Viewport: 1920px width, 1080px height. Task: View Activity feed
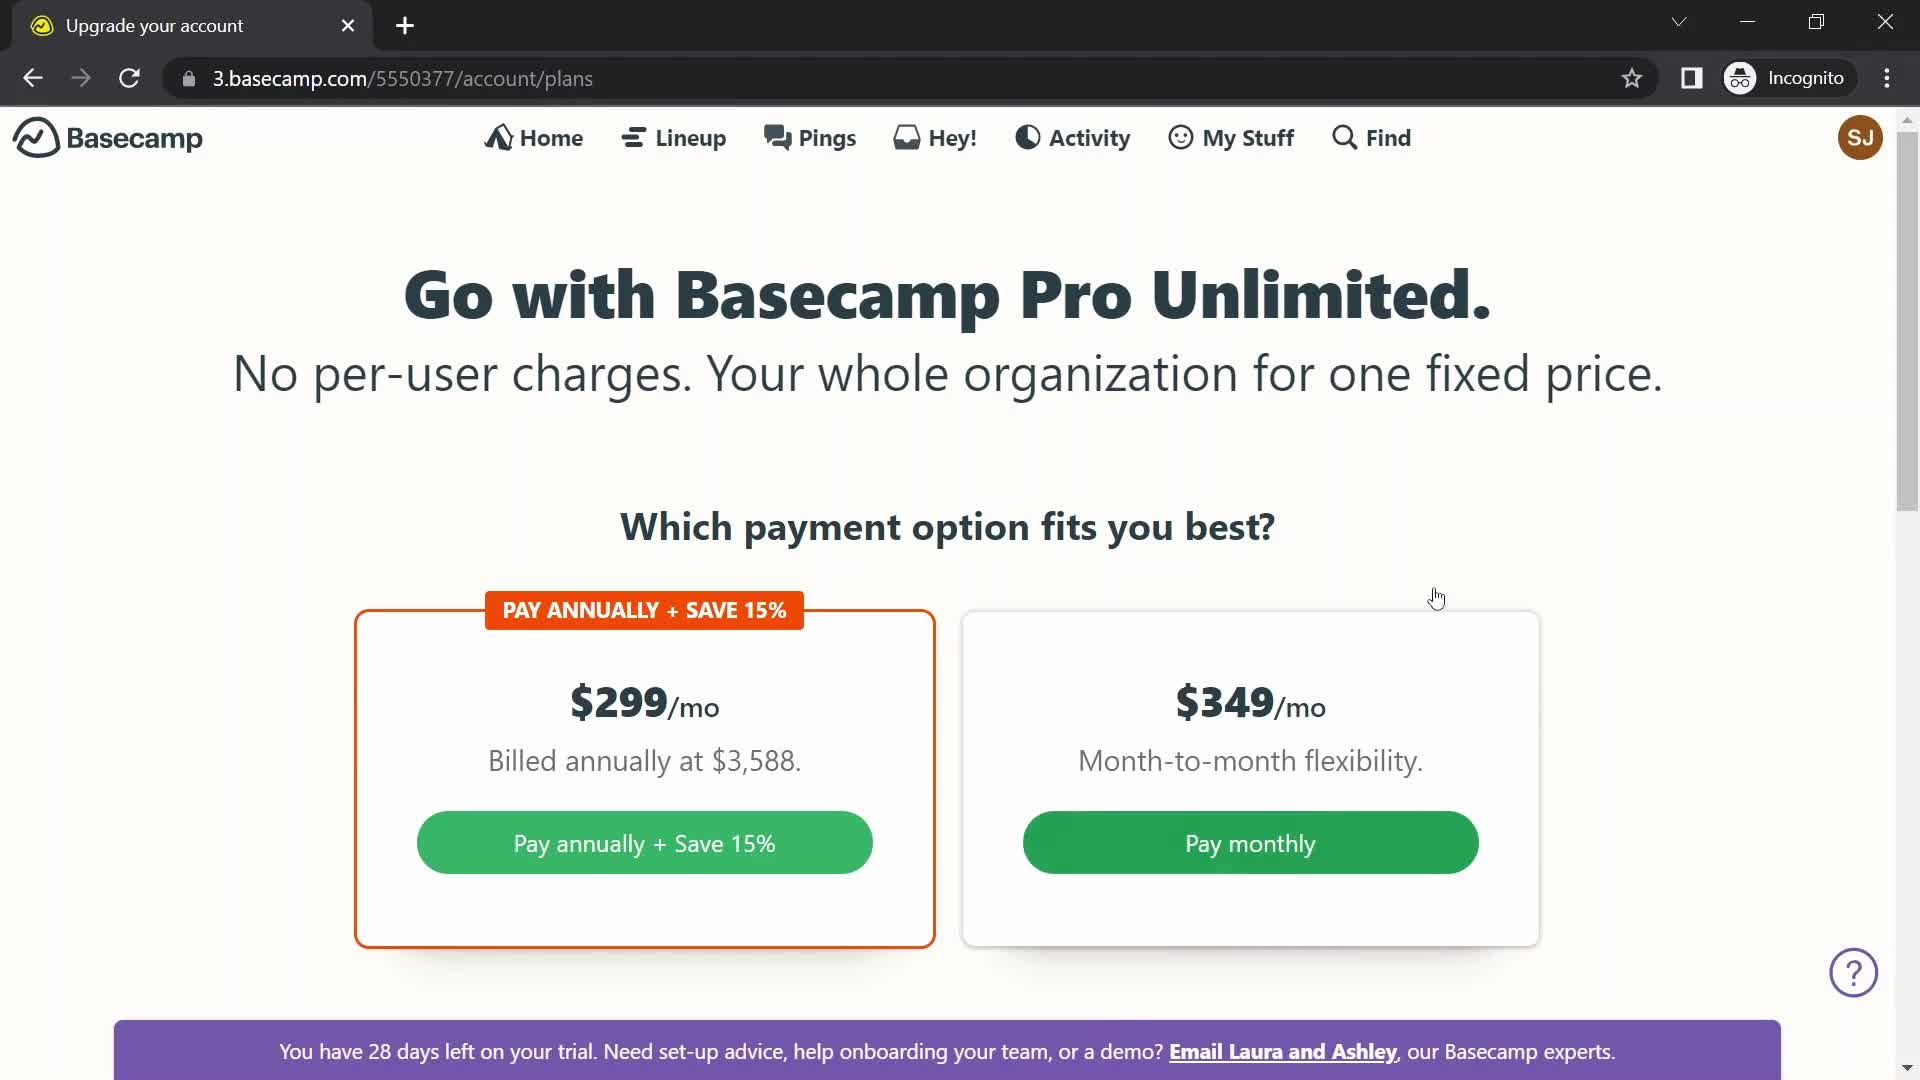pyautogui.click(x=1073, y=137)
